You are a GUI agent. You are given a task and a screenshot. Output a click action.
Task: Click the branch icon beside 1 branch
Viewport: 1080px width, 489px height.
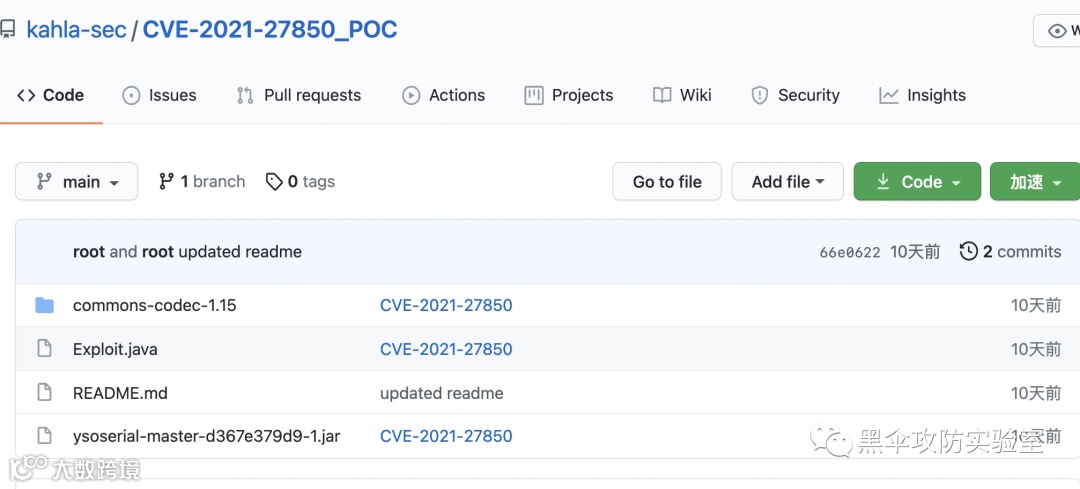[167, 182]
